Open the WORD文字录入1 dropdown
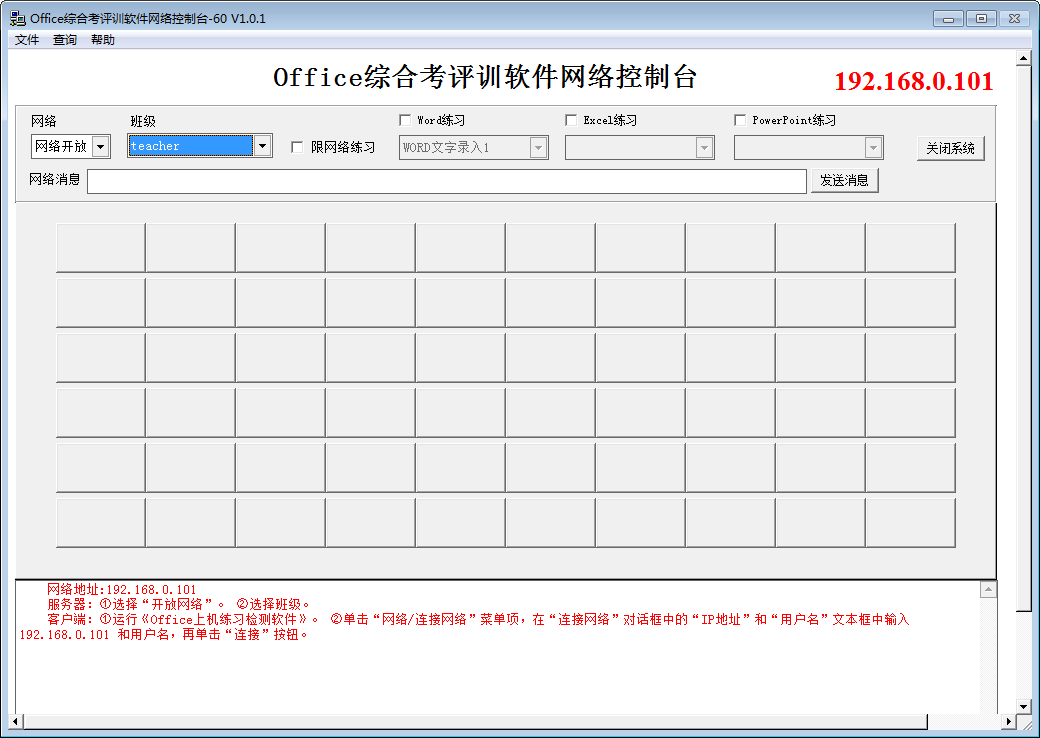Viewport: 1040px width, 738px height. 538,148
